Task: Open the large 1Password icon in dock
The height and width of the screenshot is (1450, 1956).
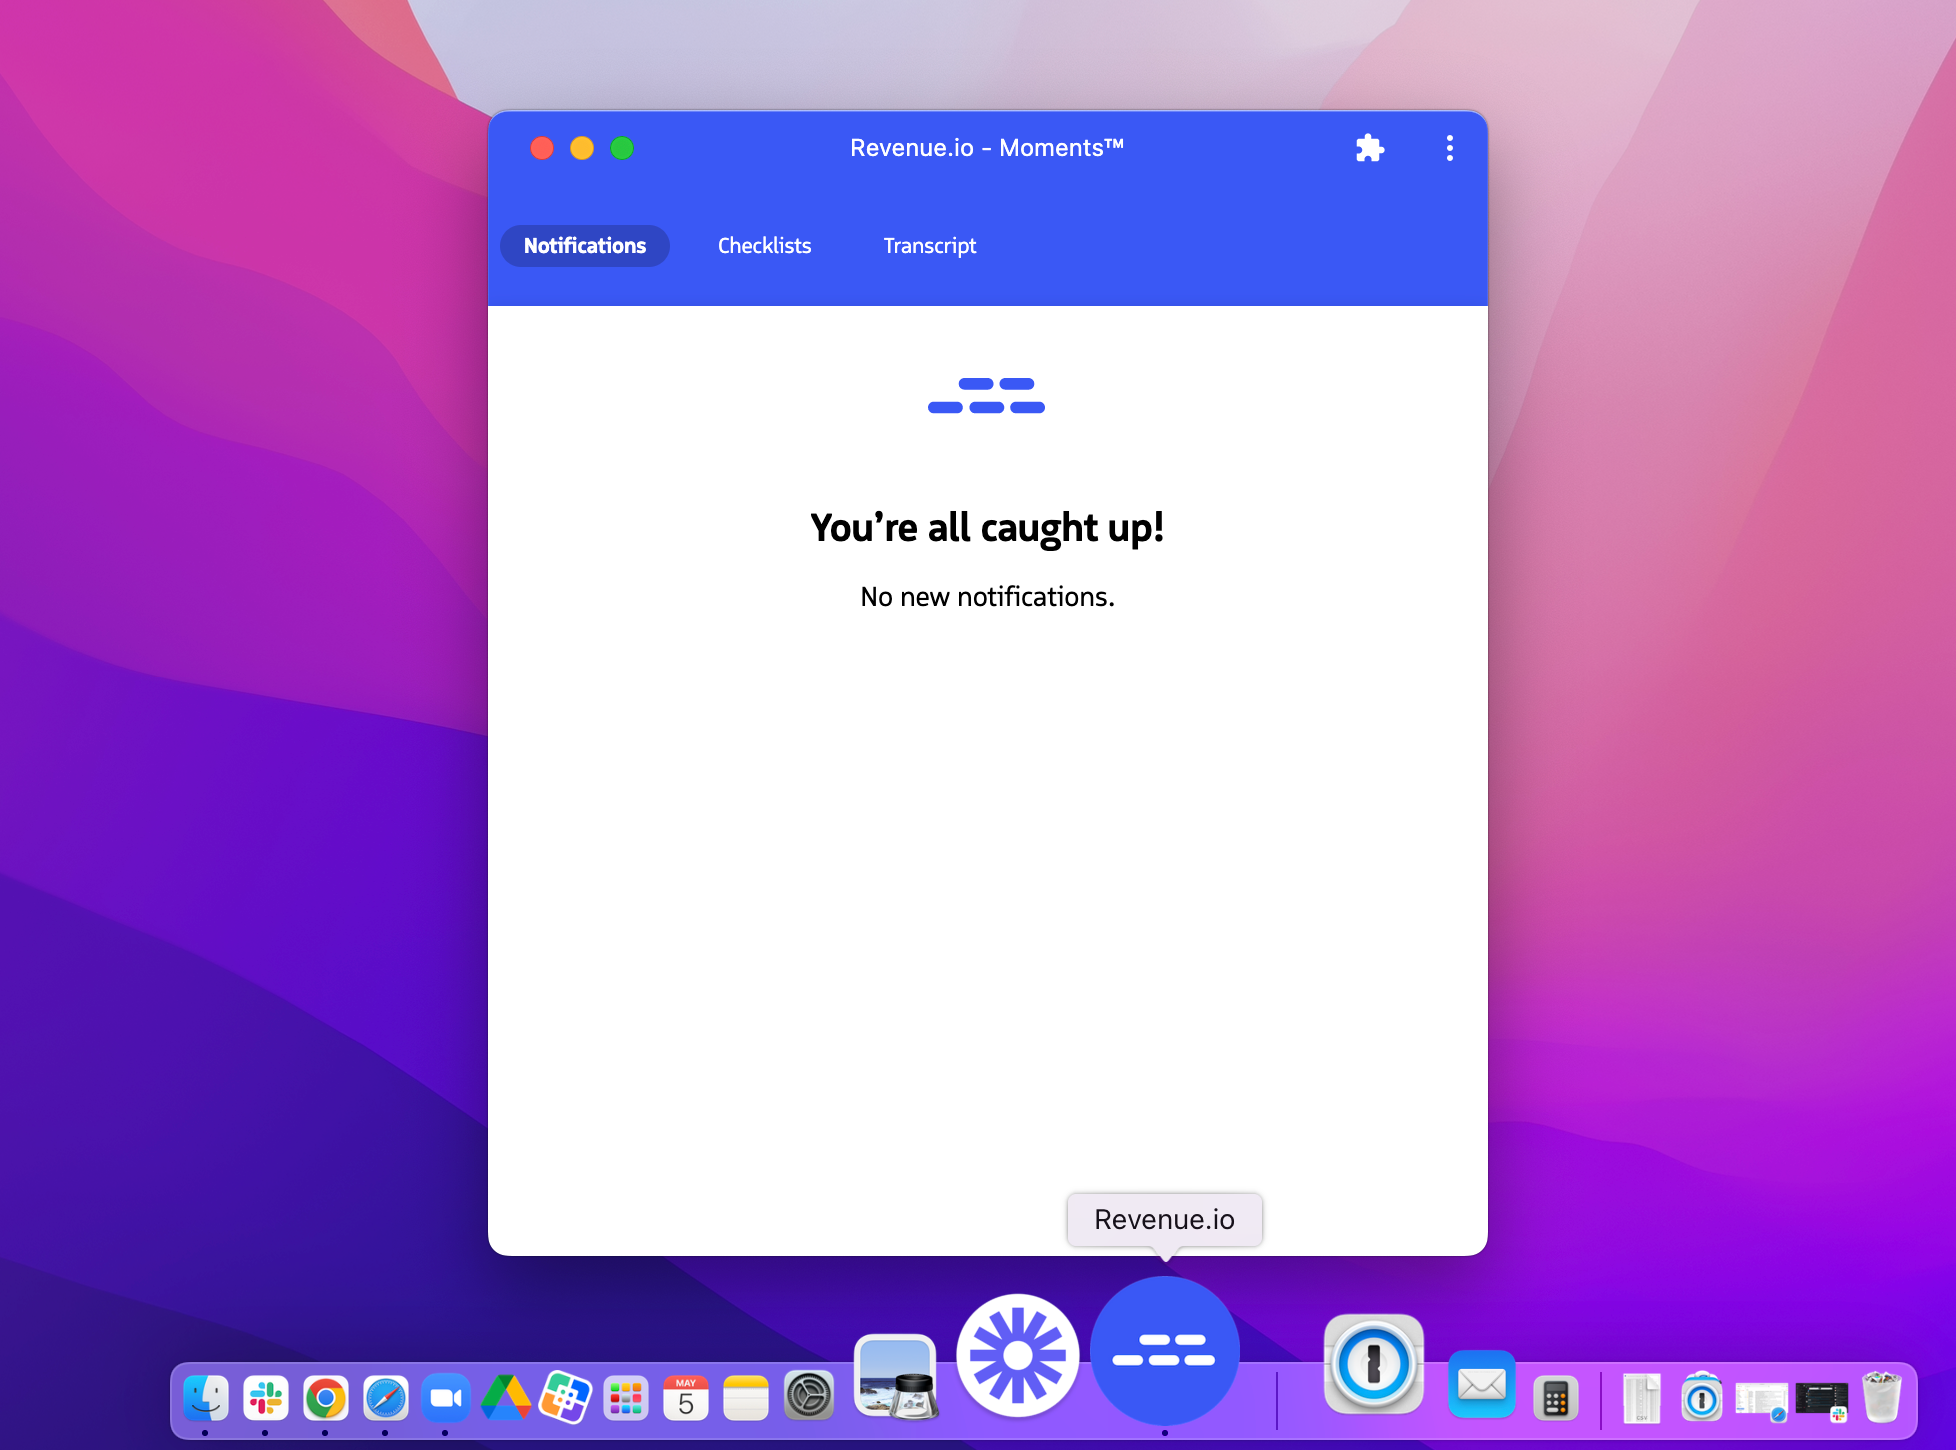Action: 1374,1364
